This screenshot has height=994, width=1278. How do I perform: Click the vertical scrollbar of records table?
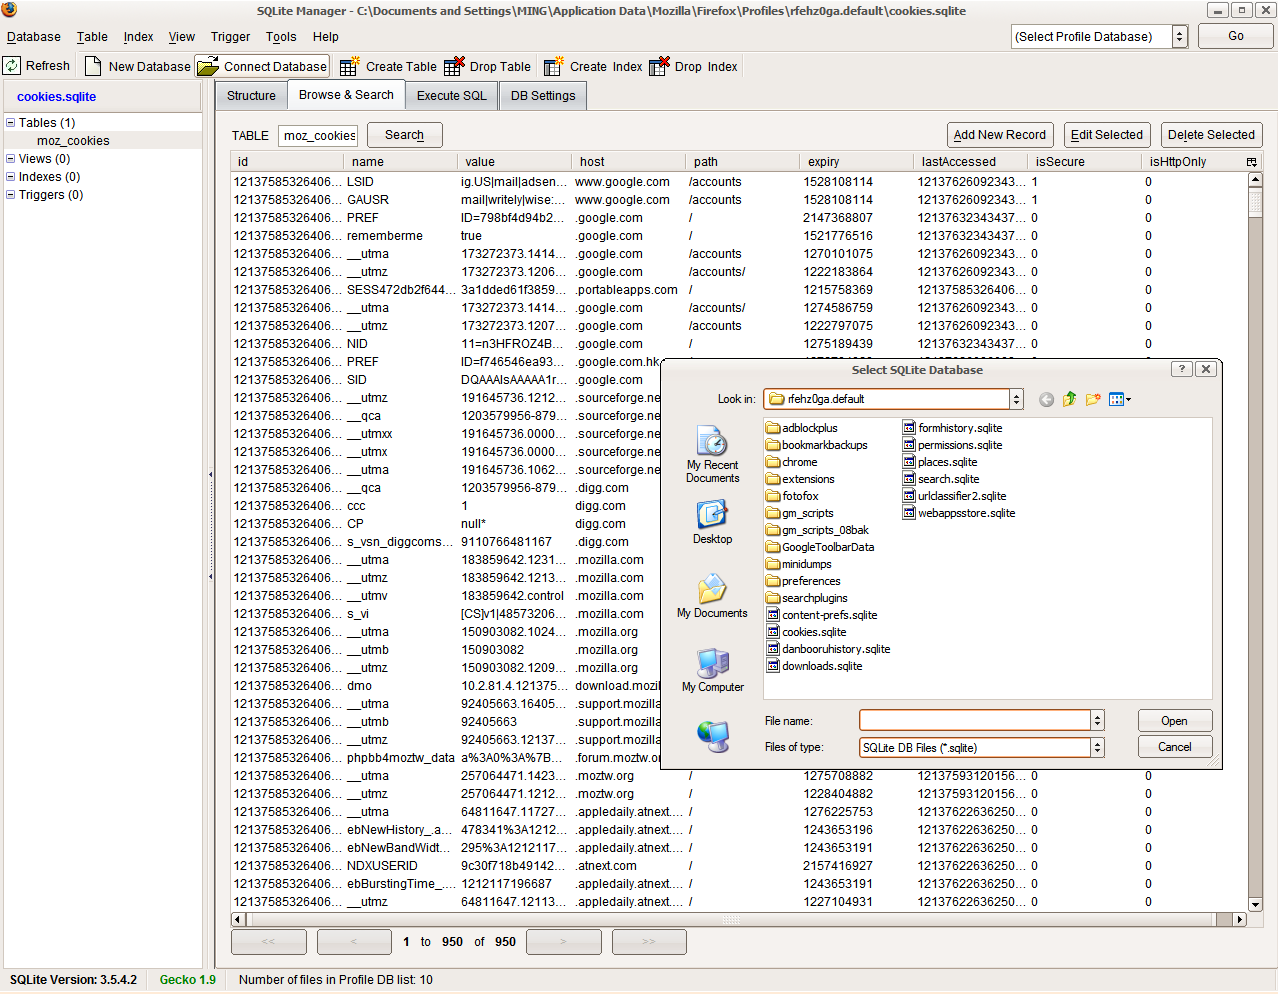pos(1255,541)
